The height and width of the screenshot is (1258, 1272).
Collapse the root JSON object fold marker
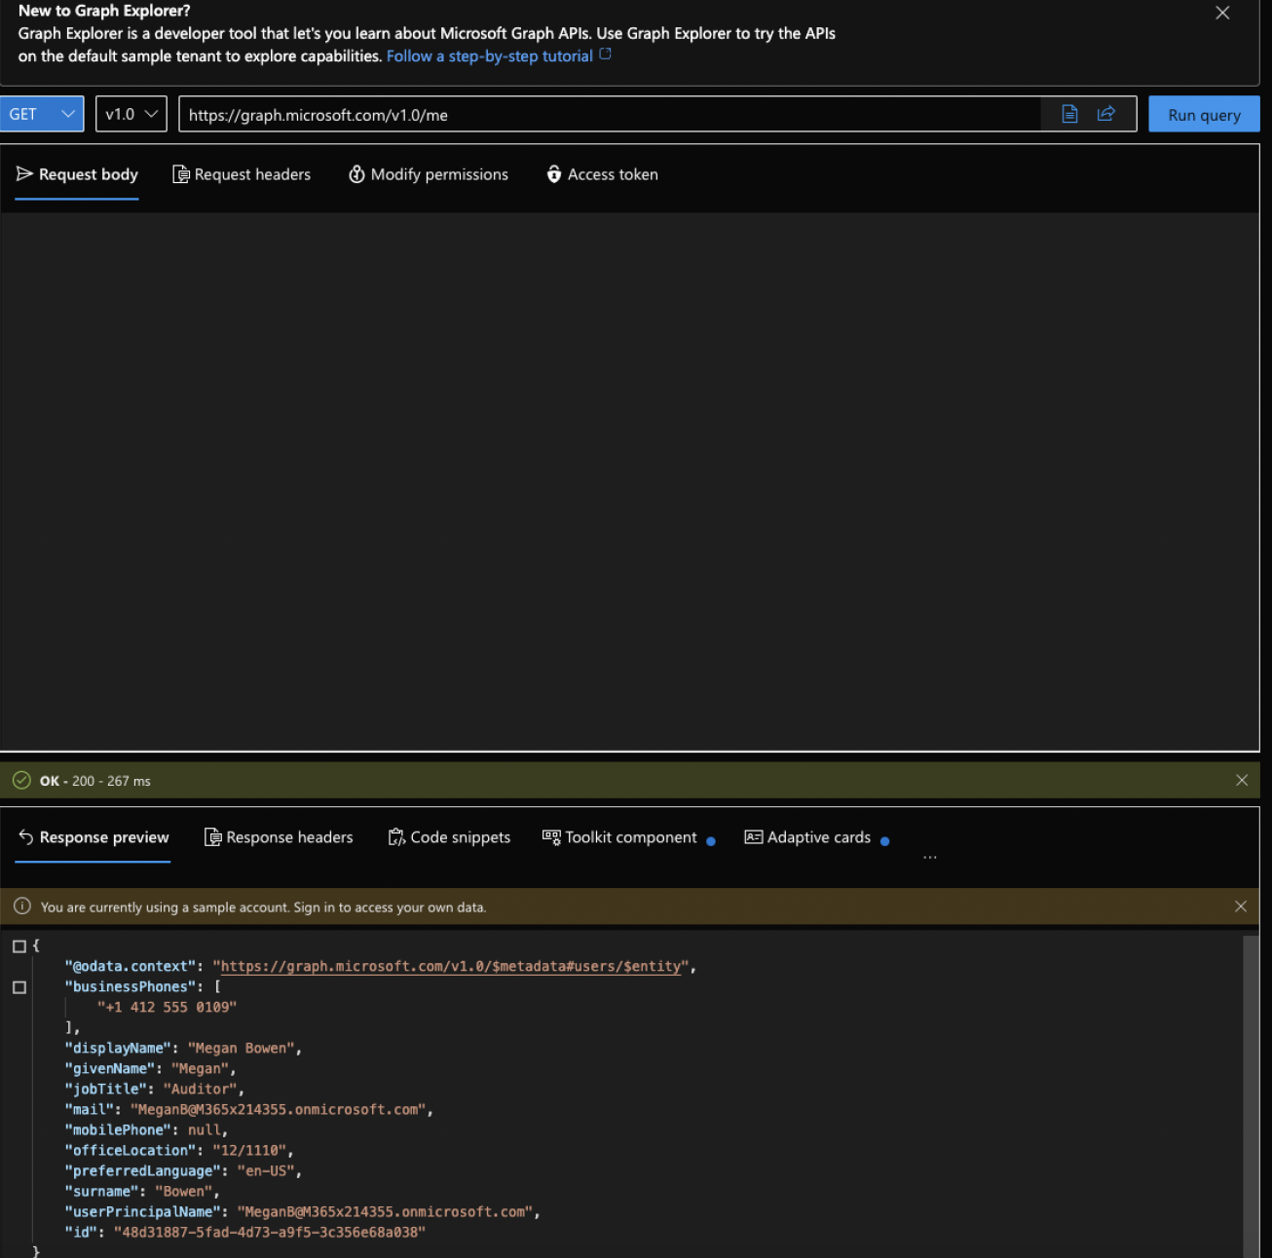19,946
